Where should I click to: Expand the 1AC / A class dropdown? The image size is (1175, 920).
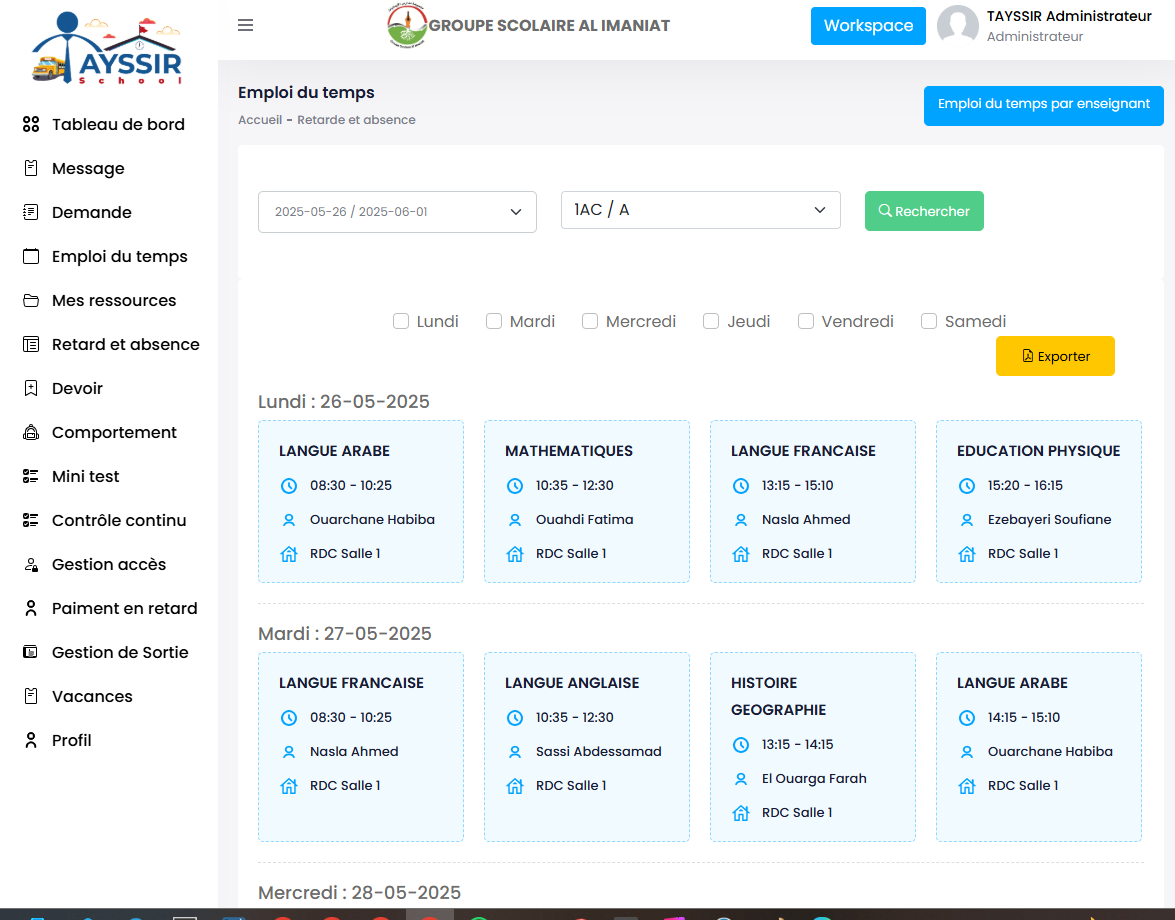pos(700,210)
